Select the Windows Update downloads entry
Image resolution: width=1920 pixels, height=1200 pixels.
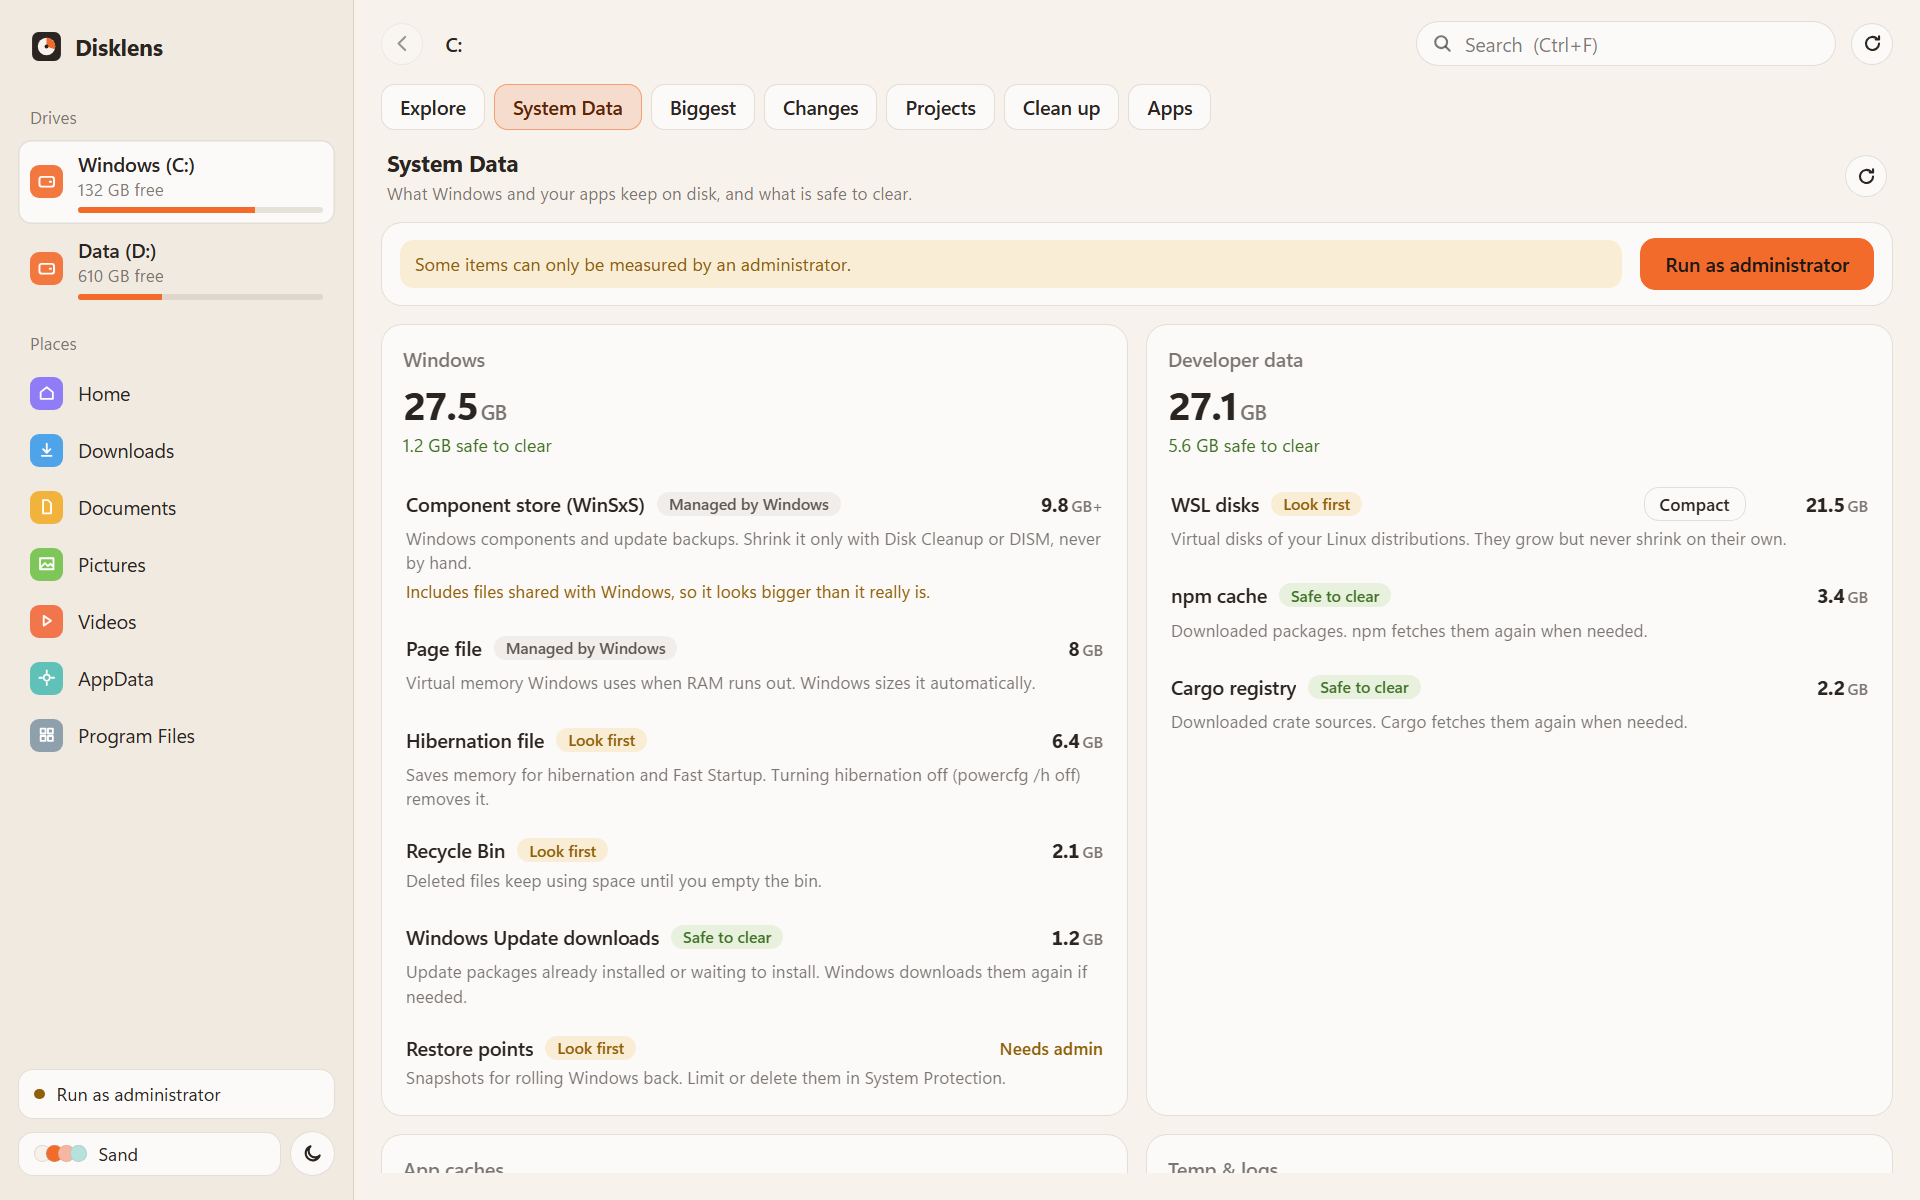click(754, 967)
